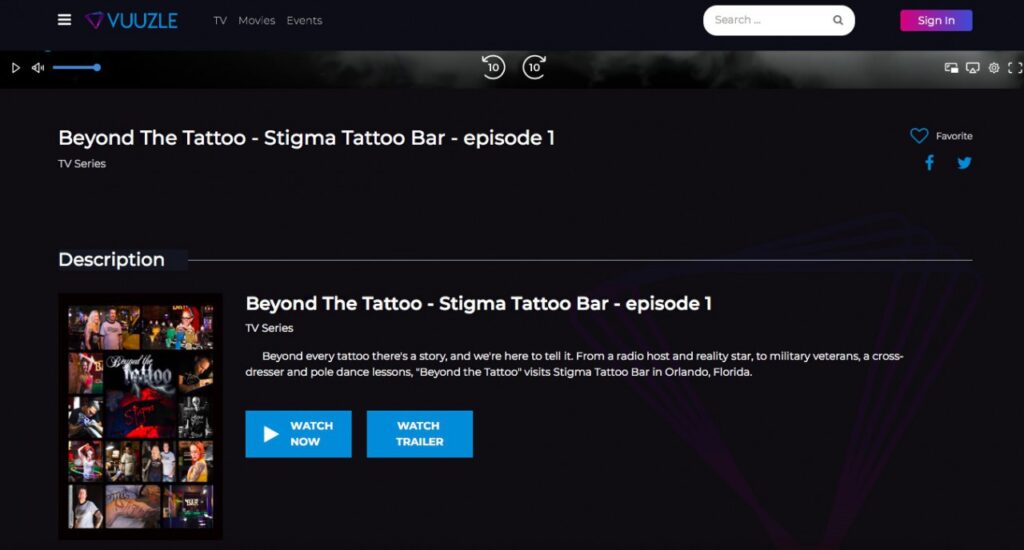Share the episode on Twitter
Viewport: 1024px width, 550px height.
tap(964, 163)
